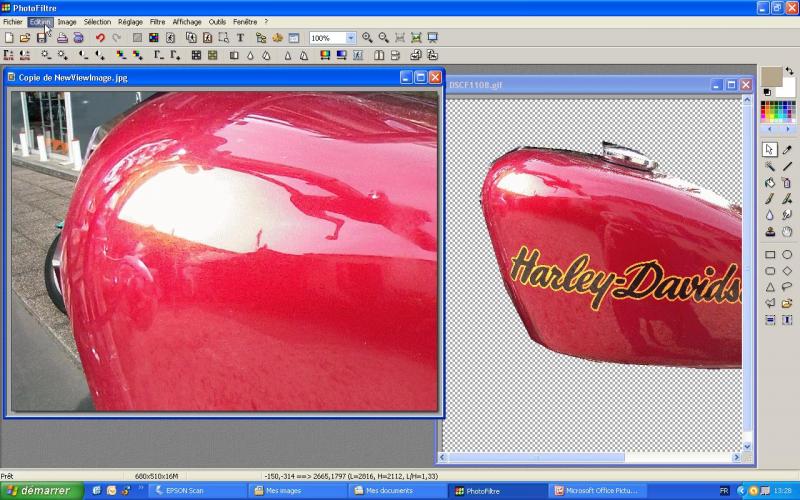Screen dimensions: 800x500
Task: Select the Brush tool
Action: [770, 199]
